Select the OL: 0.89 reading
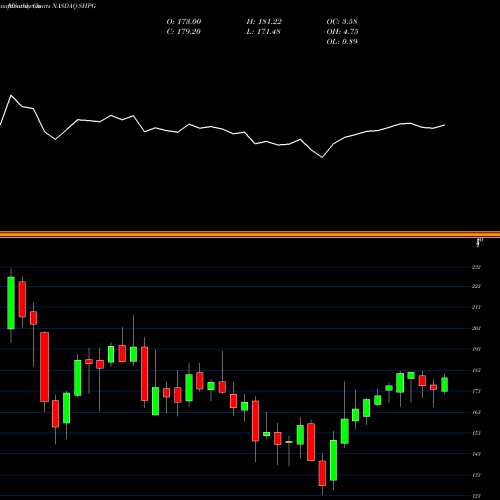 pyautogui.click(x=342, y=42)
